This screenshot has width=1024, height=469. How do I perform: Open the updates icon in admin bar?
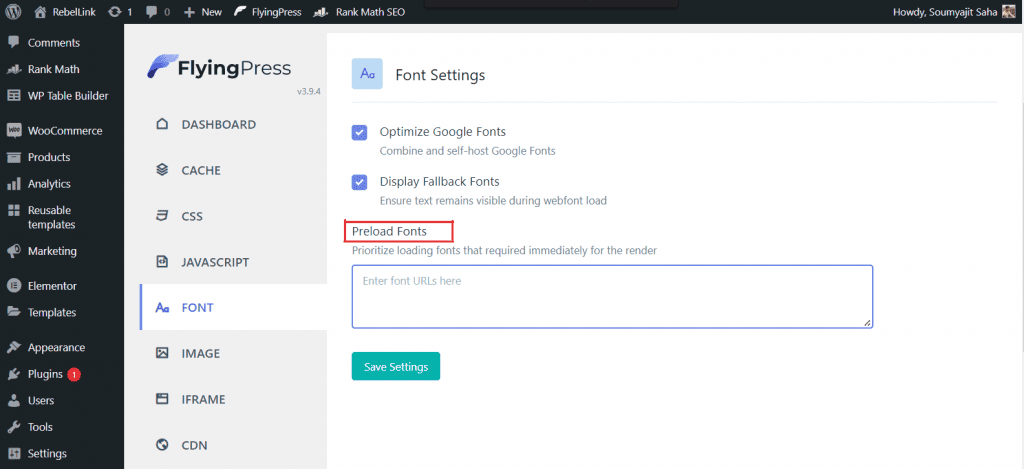pyautogui.click(x=115, y=12)
